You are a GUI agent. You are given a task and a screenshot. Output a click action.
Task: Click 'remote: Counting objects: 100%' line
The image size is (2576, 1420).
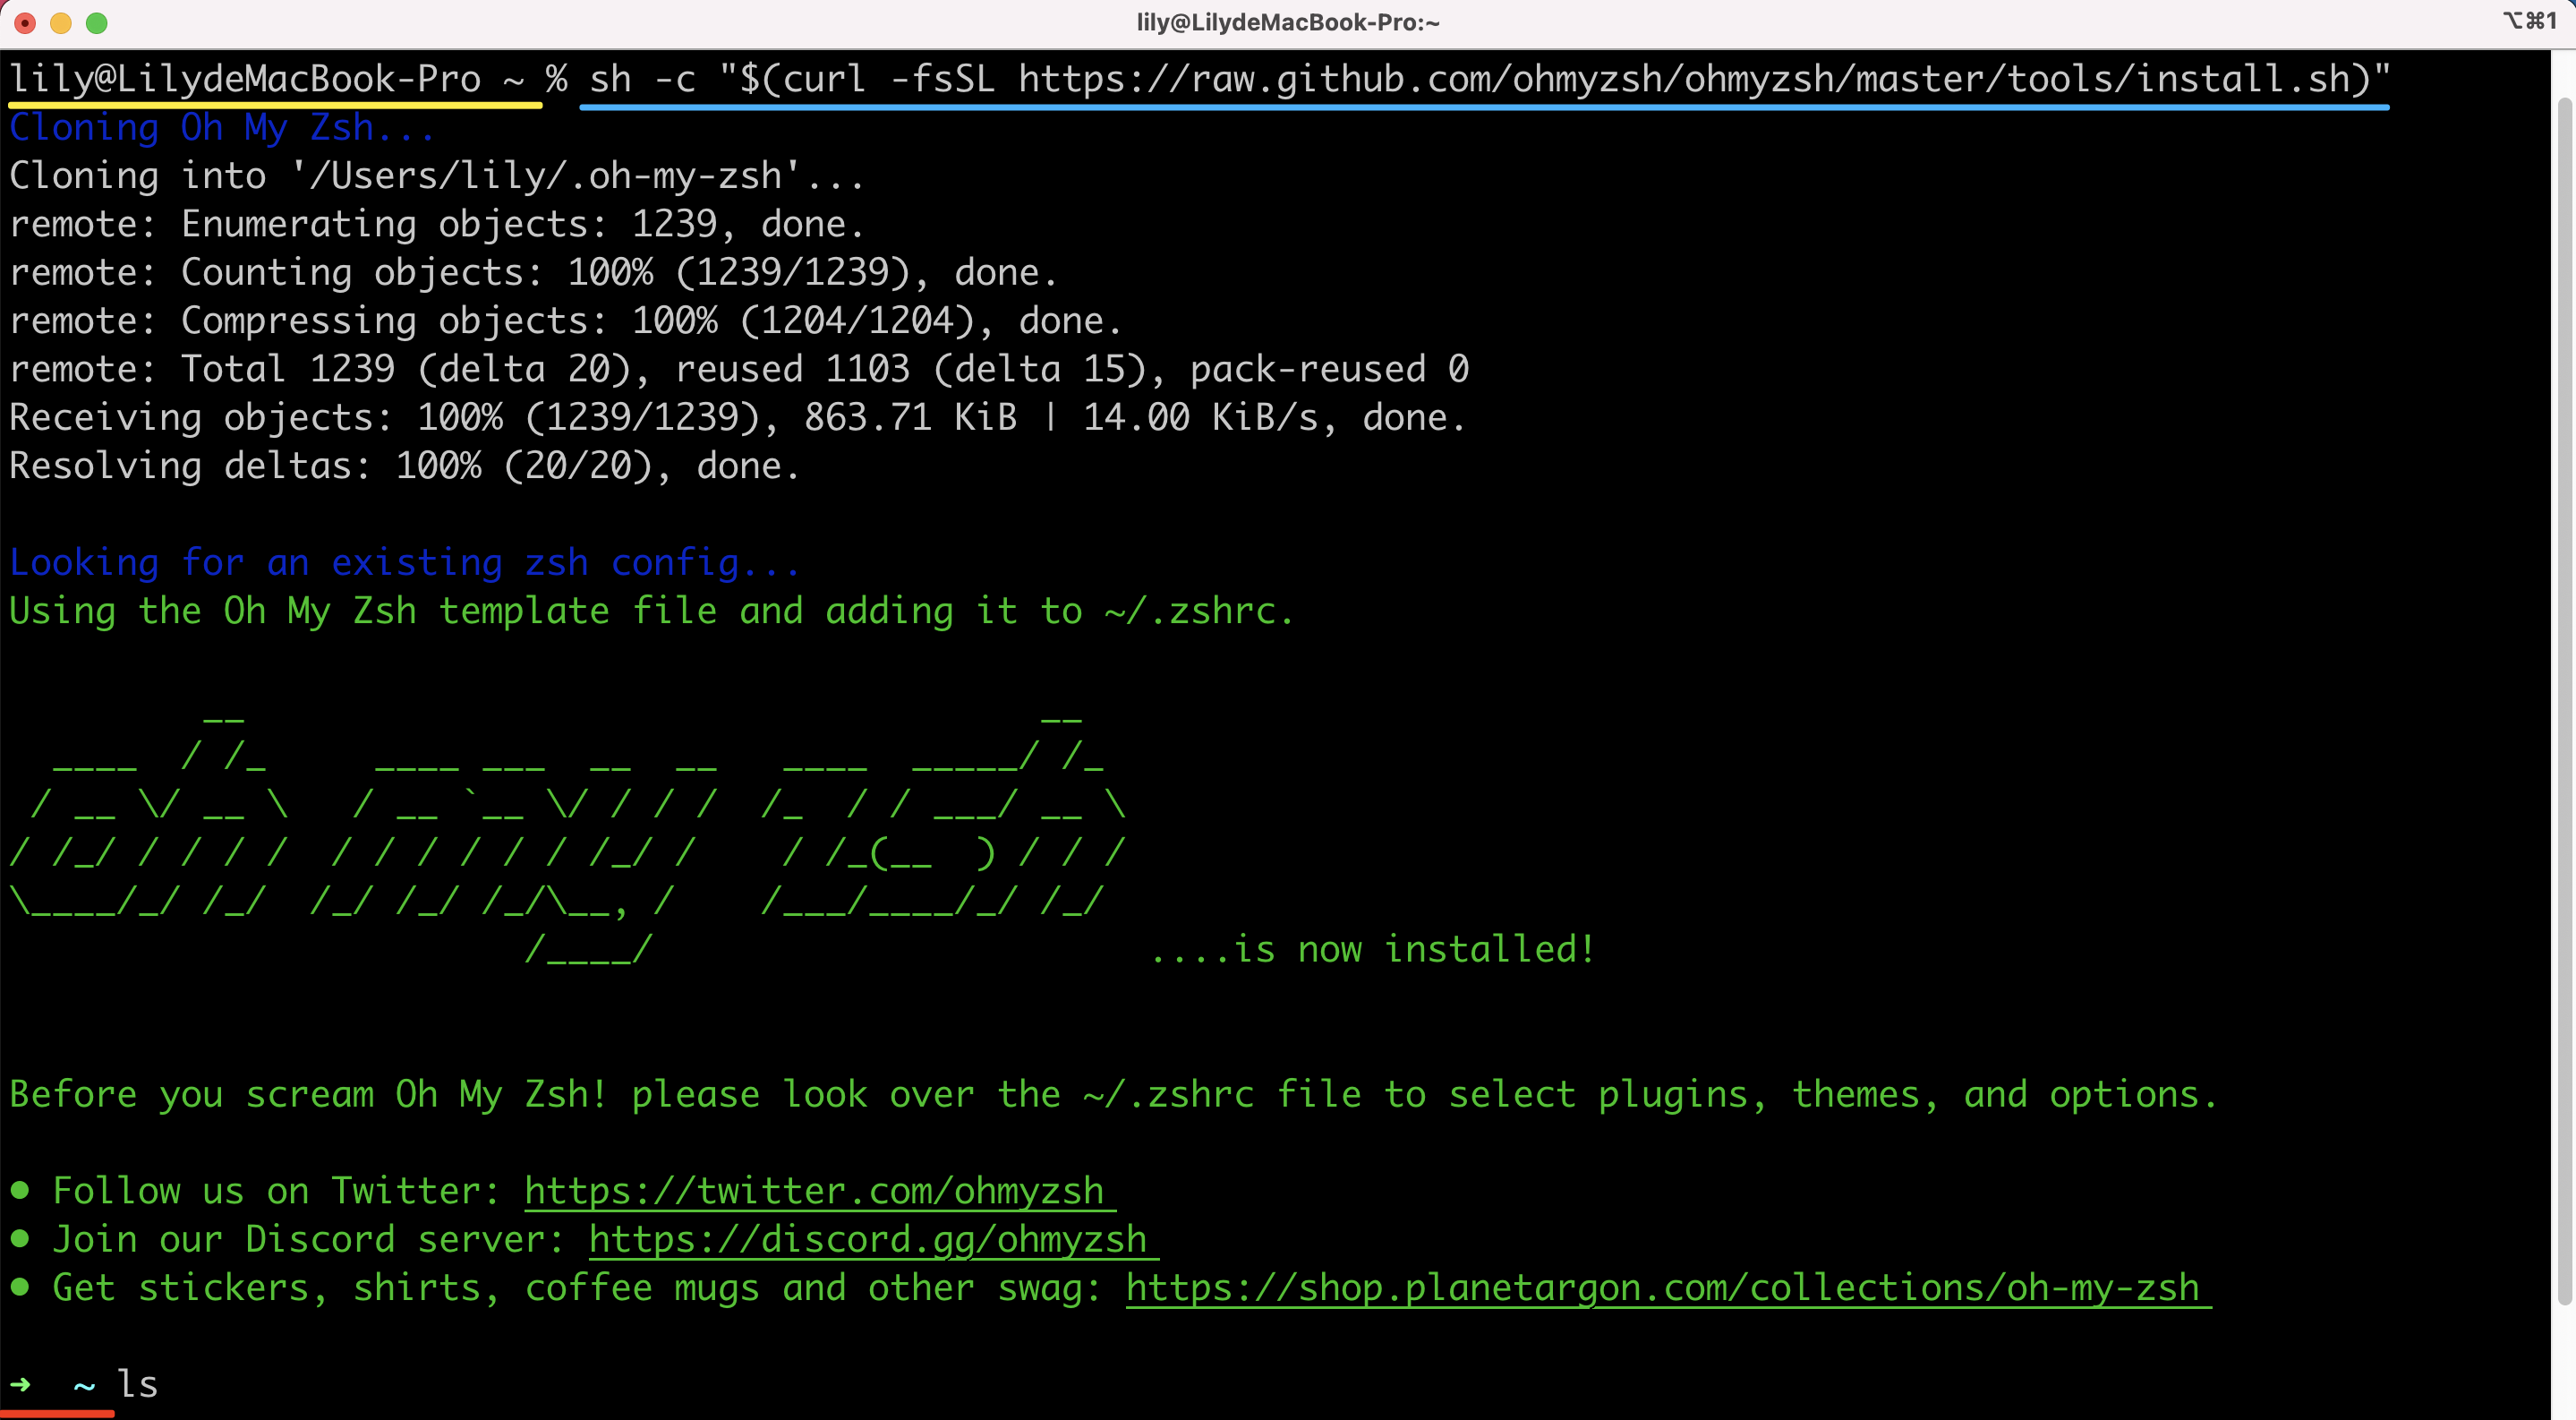click(x=533, y=273)
